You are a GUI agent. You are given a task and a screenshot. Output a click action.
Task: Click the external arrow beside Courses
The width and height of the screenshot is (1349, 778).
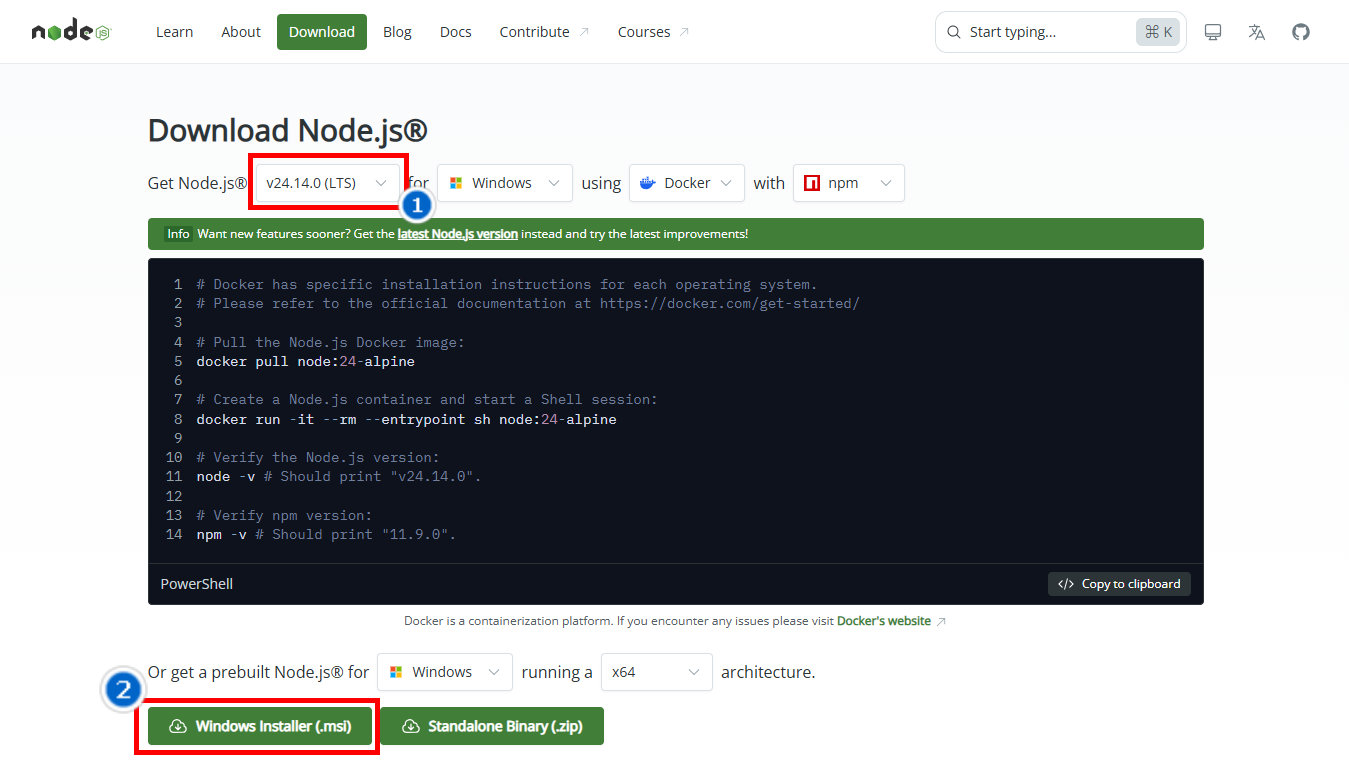coord(684,32)
